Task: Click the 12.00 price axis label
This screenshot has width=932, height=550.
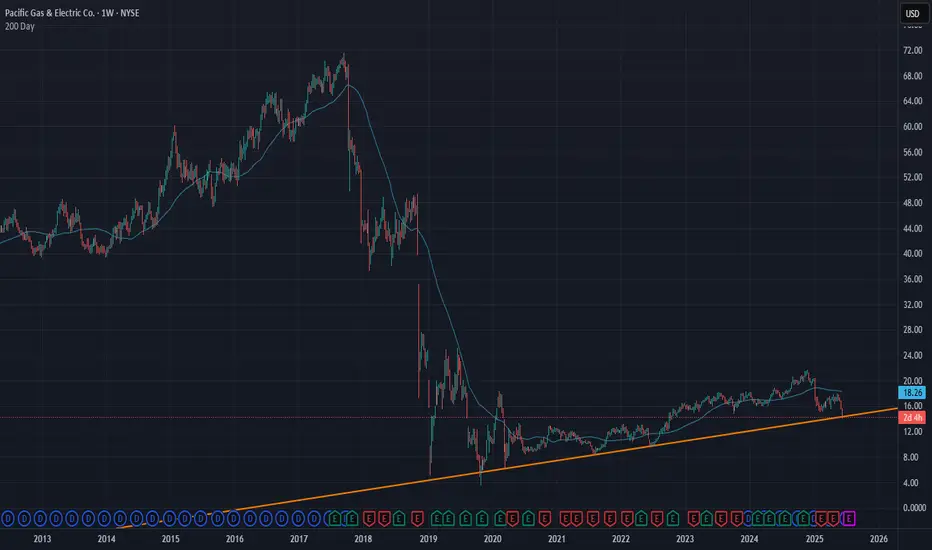Action: coord(912,432)
